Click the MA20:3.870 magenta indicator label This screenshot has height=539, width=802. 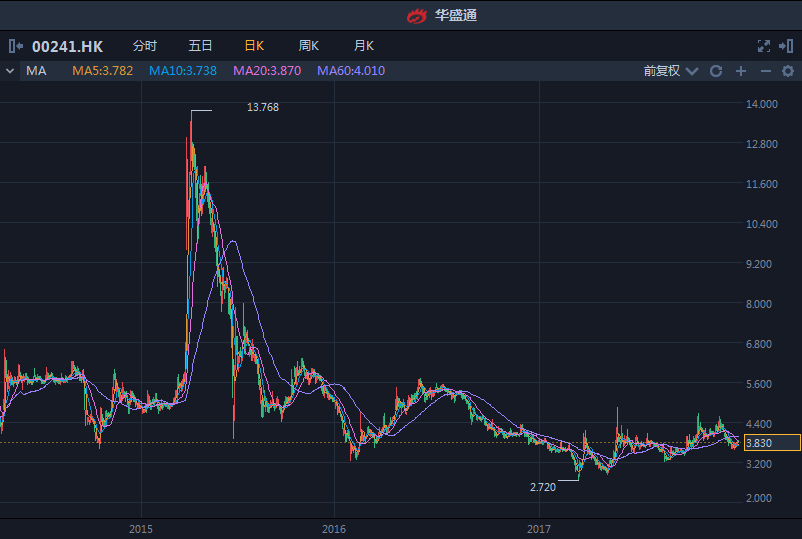click(268, 71)
